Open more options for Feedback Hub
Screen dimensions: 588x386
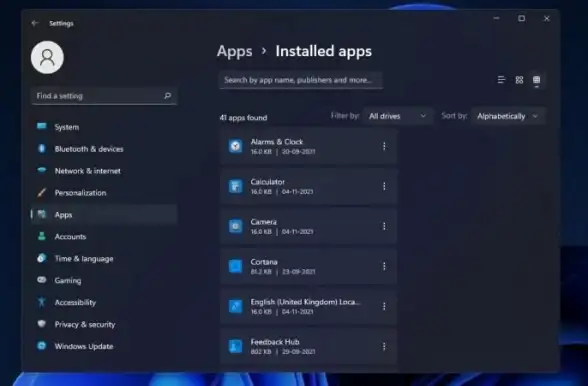pyautogui.click(x=384, y=347)
